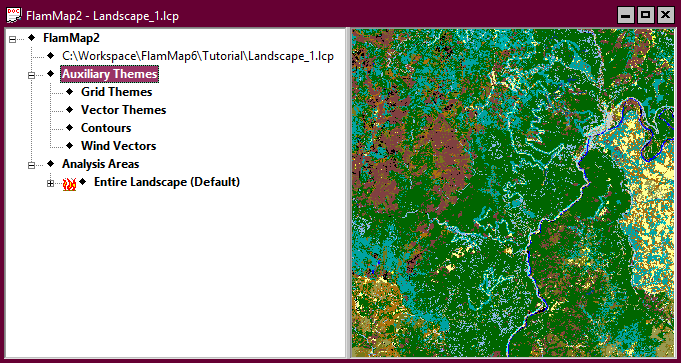The width and height of the screenshot is (681, 363).
Task: Maximize the FlamMap2 window
Action: [645, 16]
